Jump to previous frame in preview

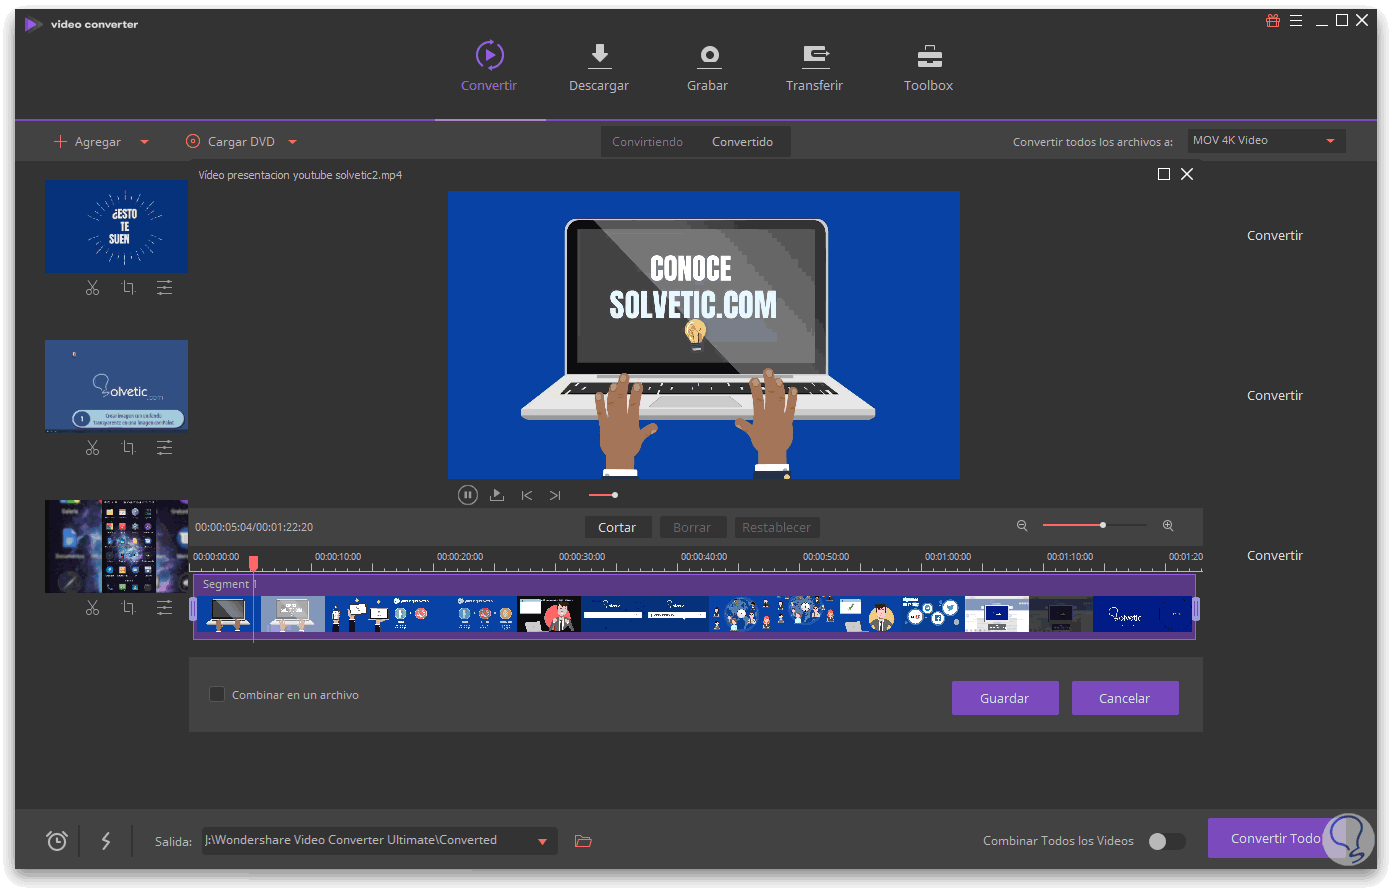527,495
